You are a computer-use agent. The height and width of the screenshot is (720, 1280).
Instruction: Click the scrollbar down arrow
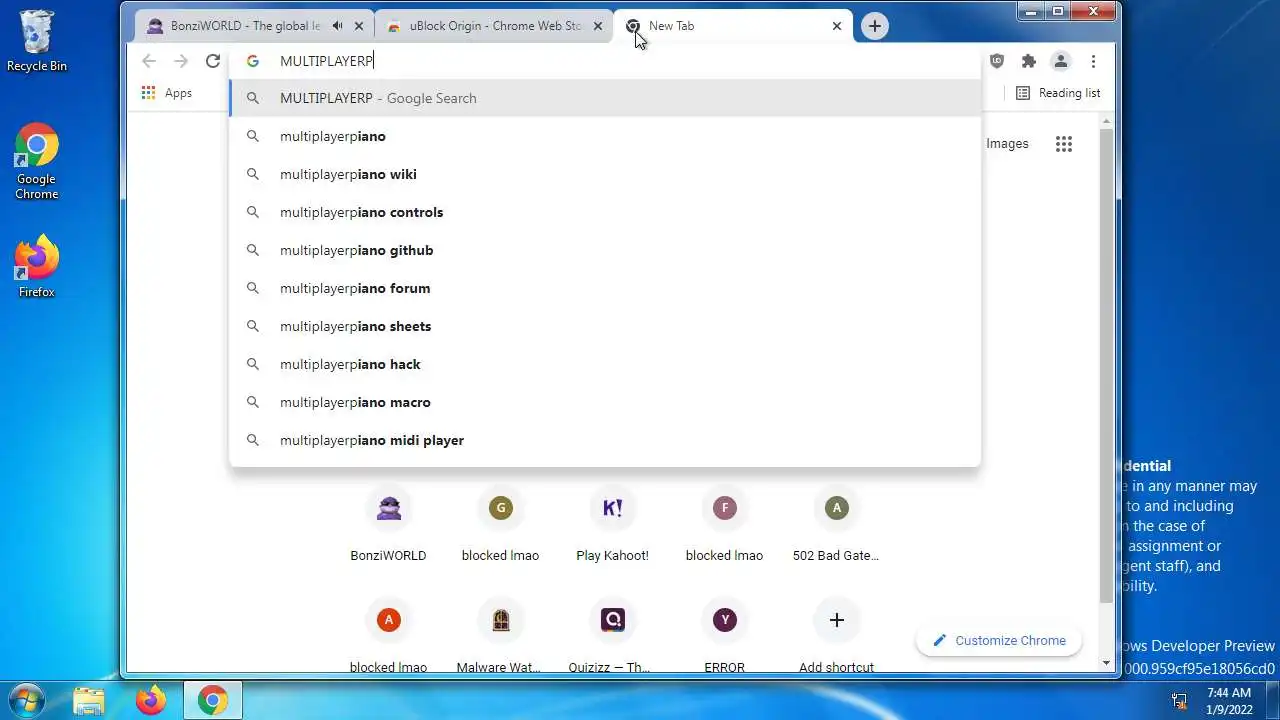pyautogui.click(x=1106, y=663)
